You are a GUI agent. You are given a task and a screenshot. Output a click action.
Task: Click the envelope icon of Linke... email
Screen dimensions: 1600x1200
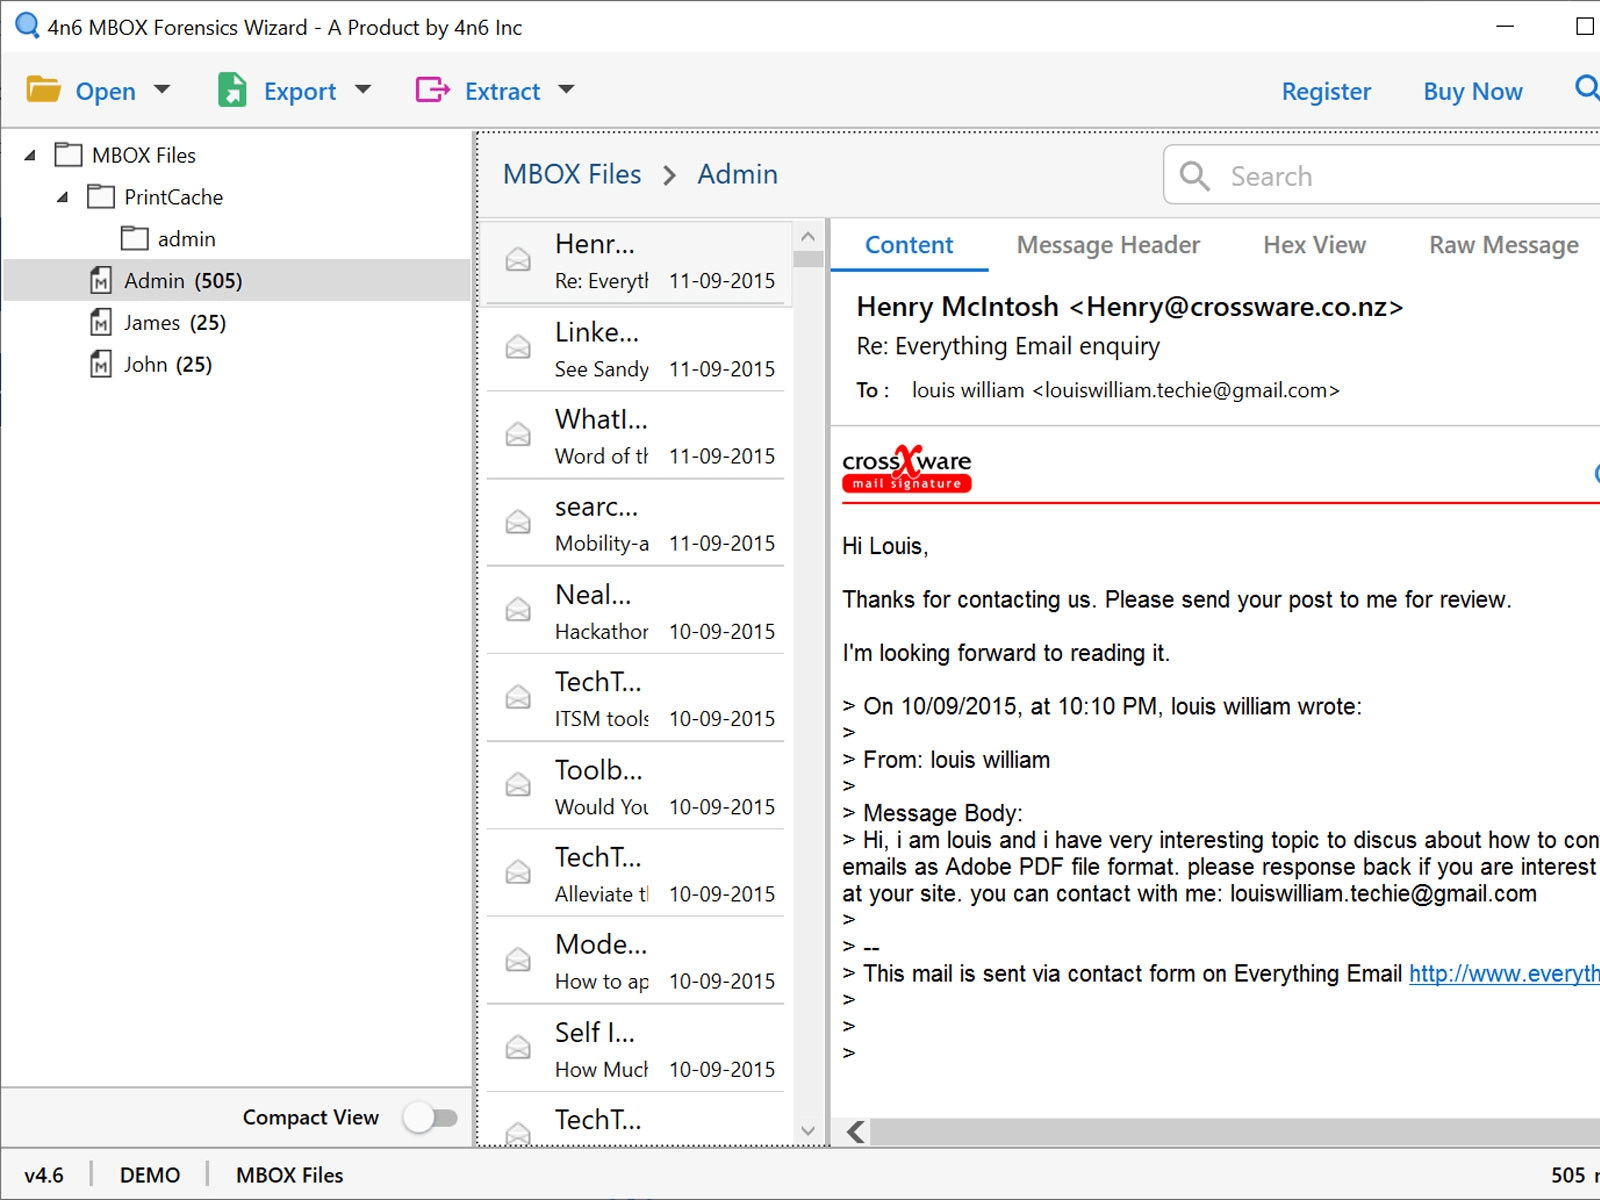tap(518, 347)
